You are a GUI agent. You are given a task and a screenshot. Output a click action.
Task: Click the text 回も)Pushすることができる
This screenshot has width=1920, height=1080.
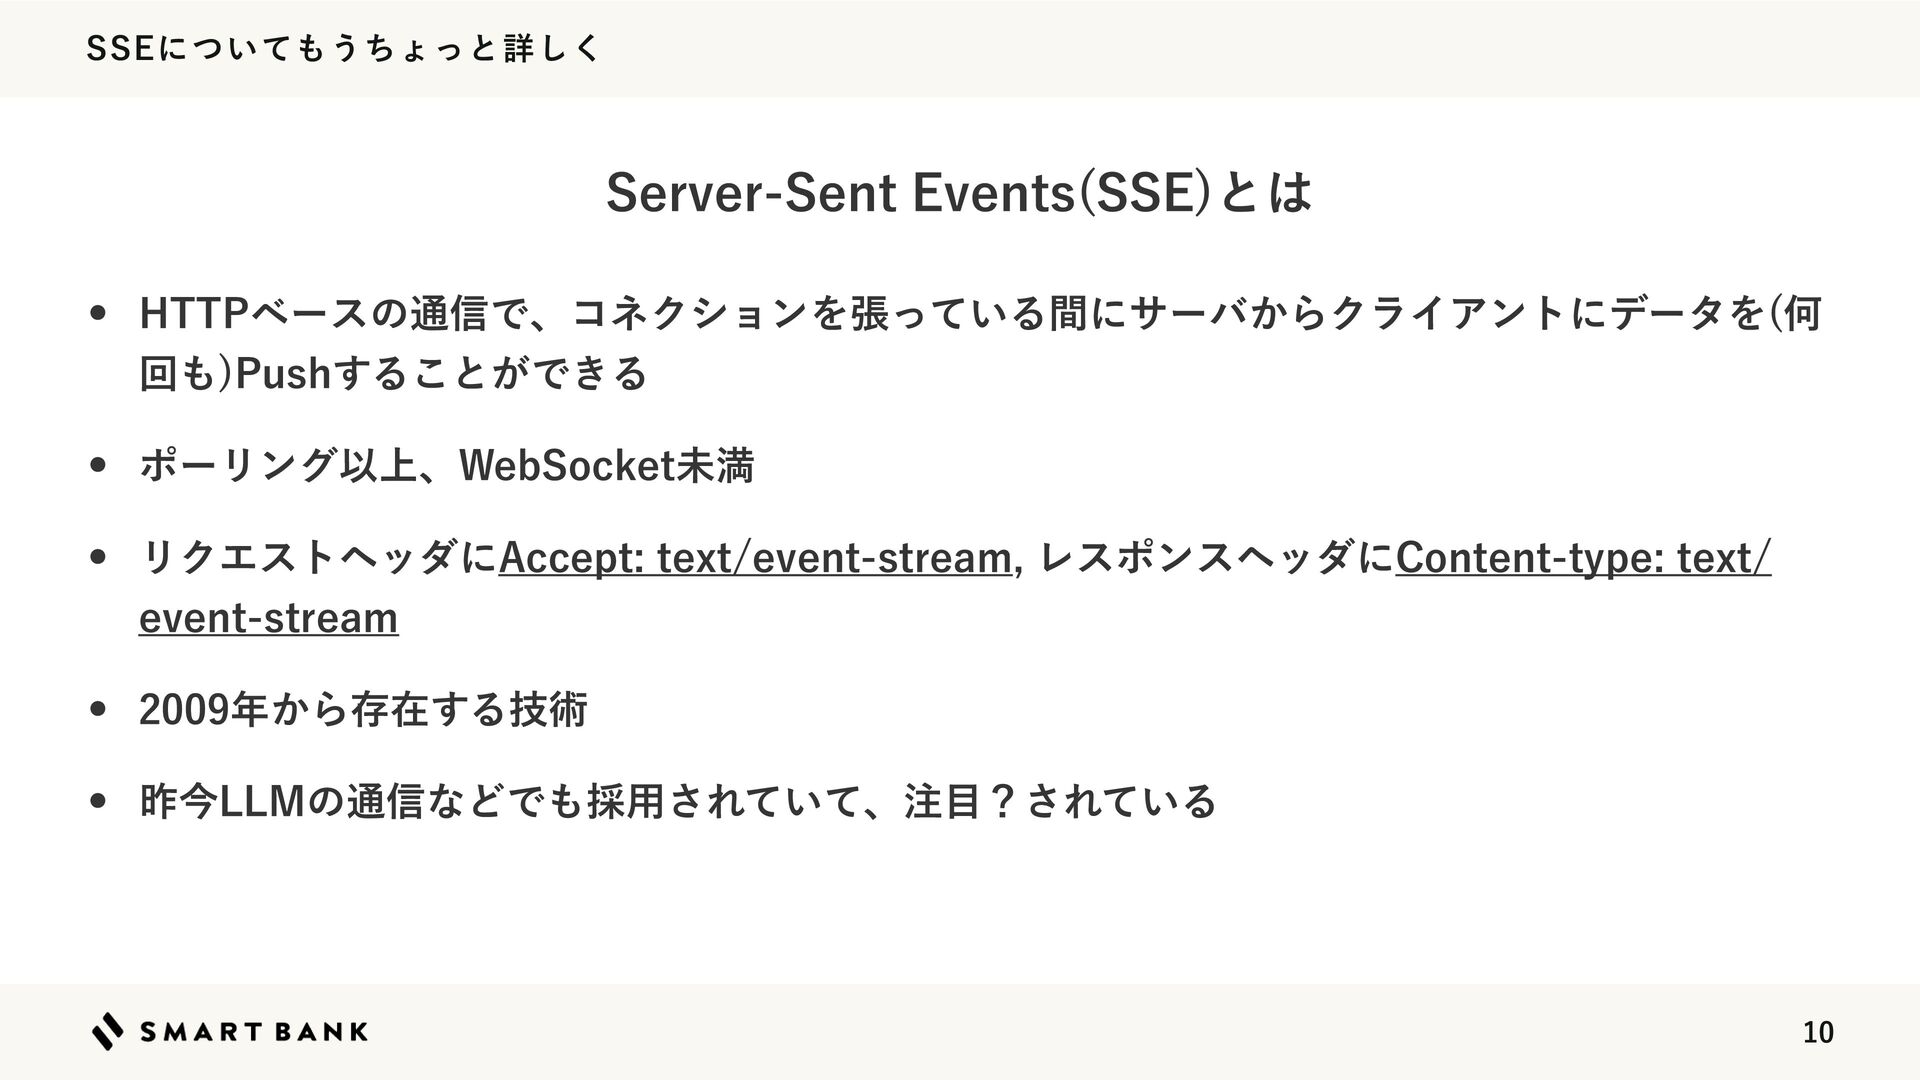click(x=394, y=373)
